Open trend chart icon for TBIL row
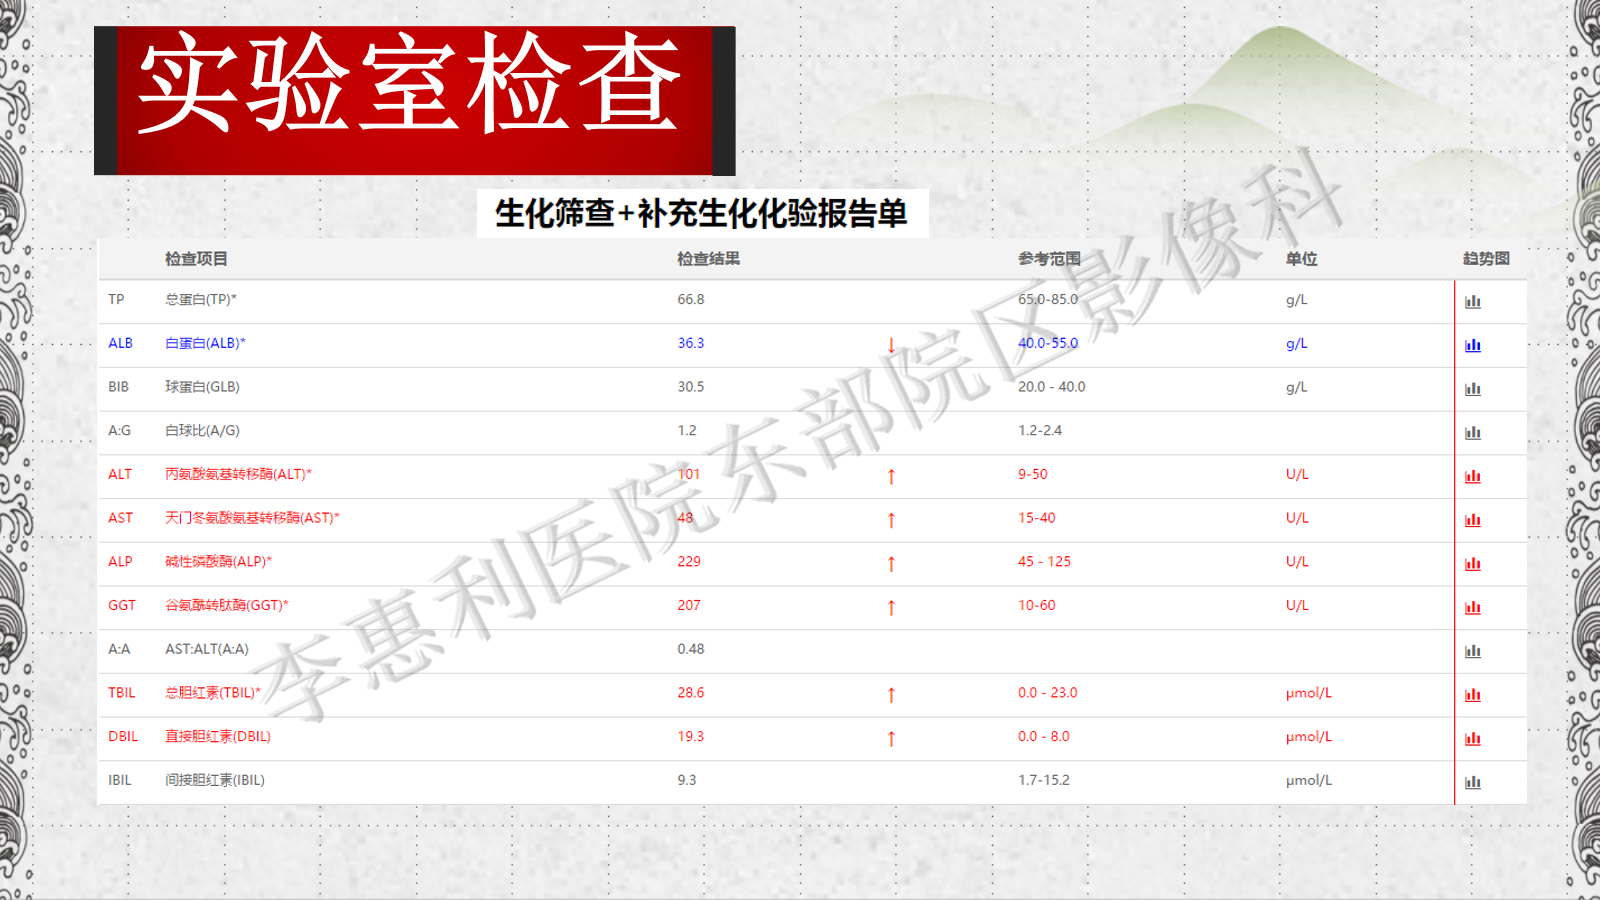 1473,695
